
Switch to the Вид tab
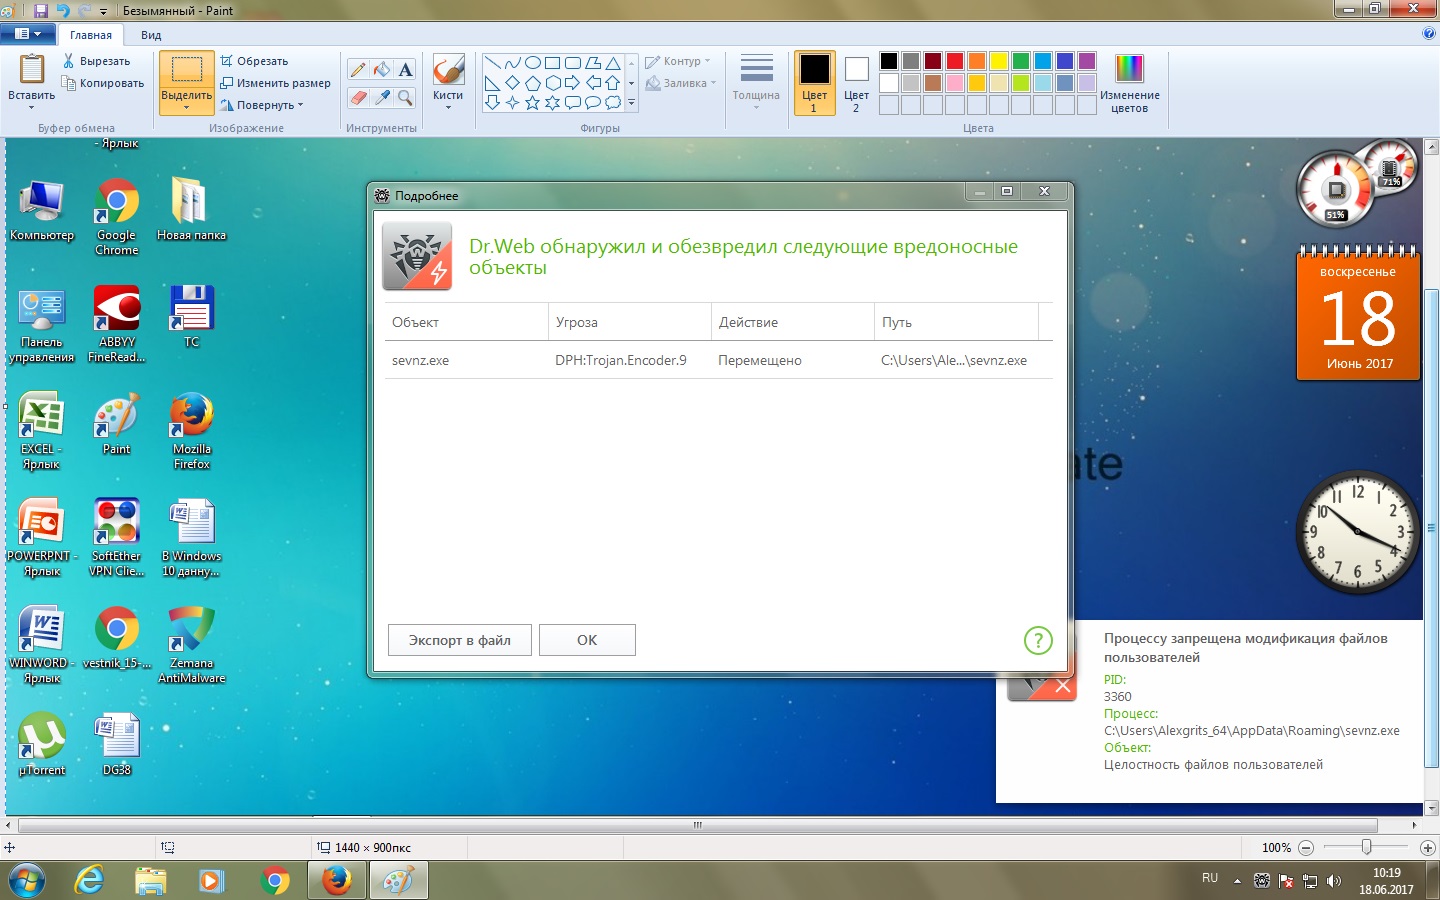[x=151, y=35]
